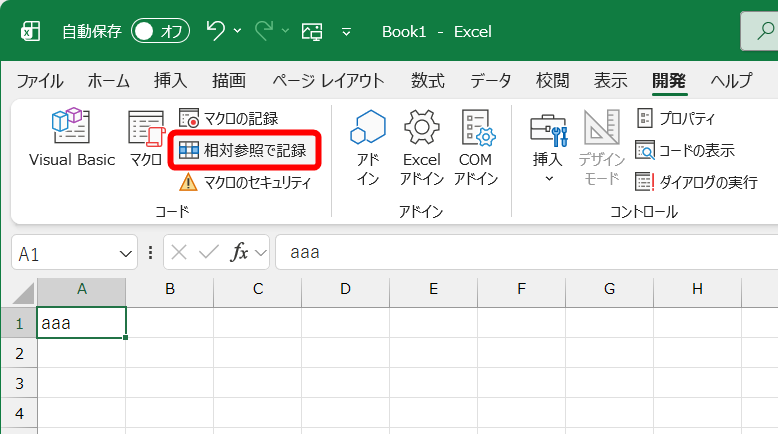This screenshot has height=434, width=778.
Task: Open Excel アドイン dialog
Action: 421,148
